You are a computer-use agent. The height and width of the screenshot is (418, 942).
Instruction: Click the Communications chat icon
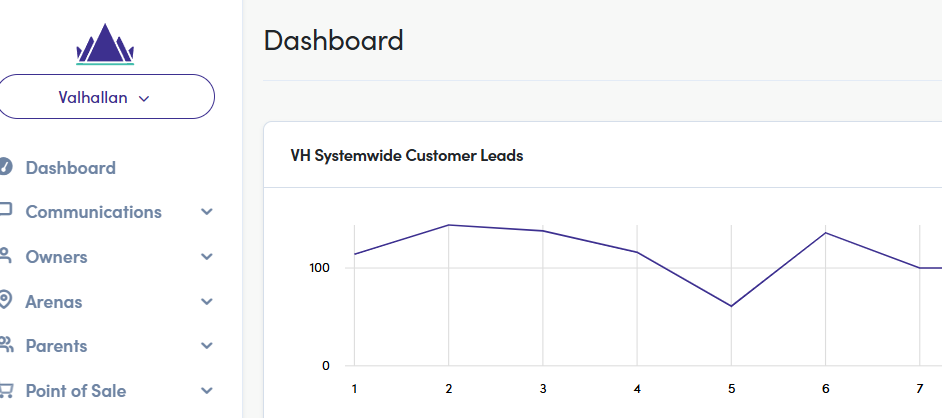click(5, 211)
